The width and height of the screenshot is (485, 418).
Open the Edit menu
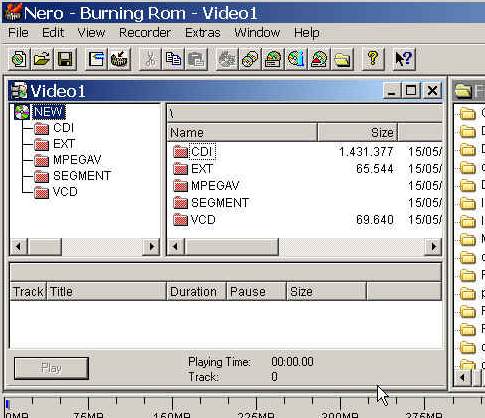pyautogui.click(x=53, y=33)
